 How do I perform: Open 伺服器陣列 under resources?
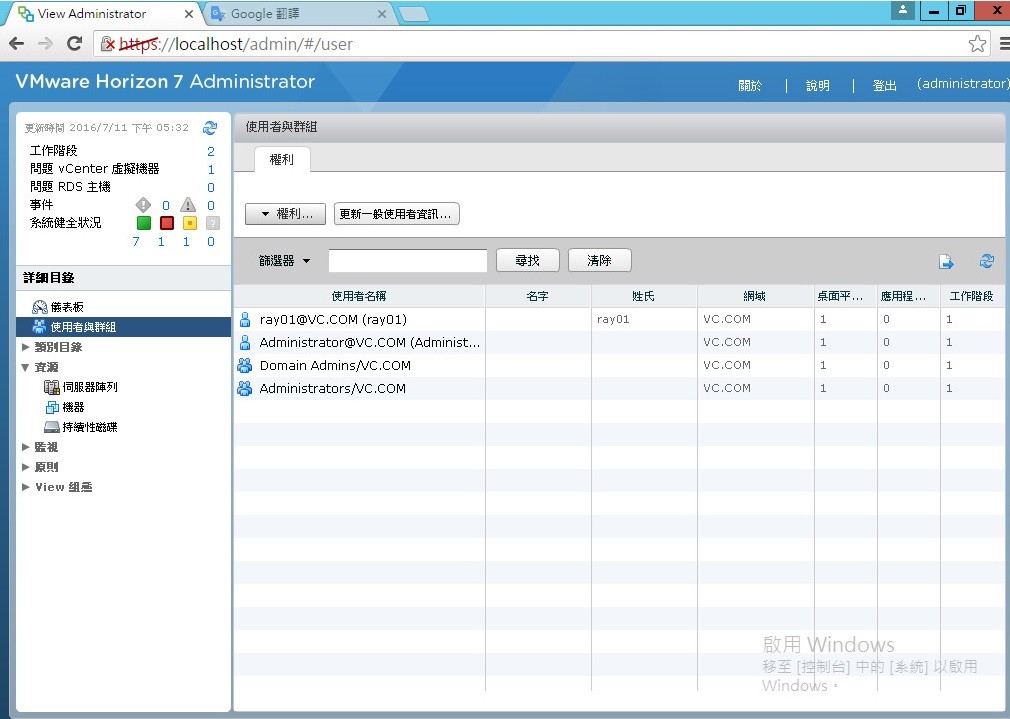(90, 387)
